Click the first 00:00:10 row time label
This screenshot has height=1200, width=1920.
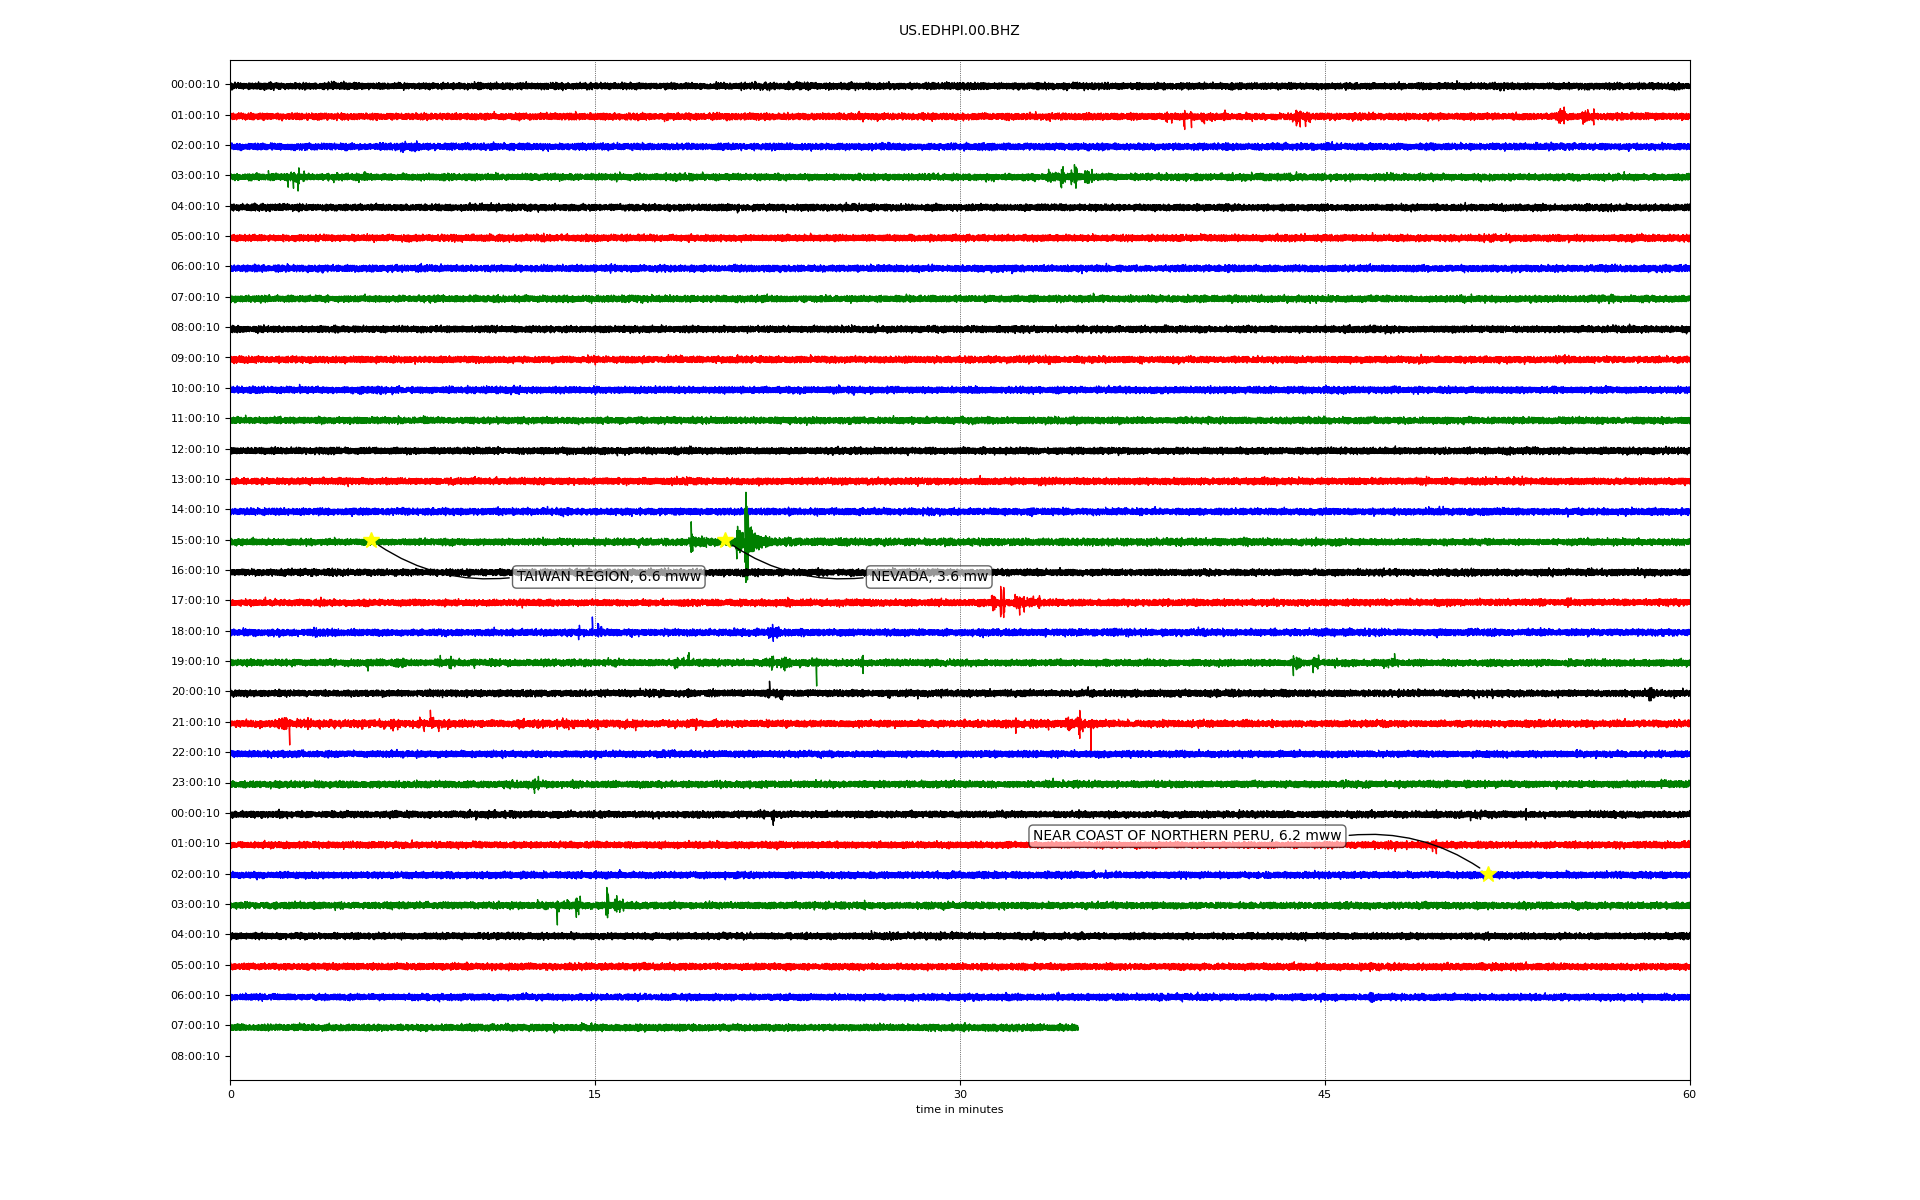click(x=195, y=85)
